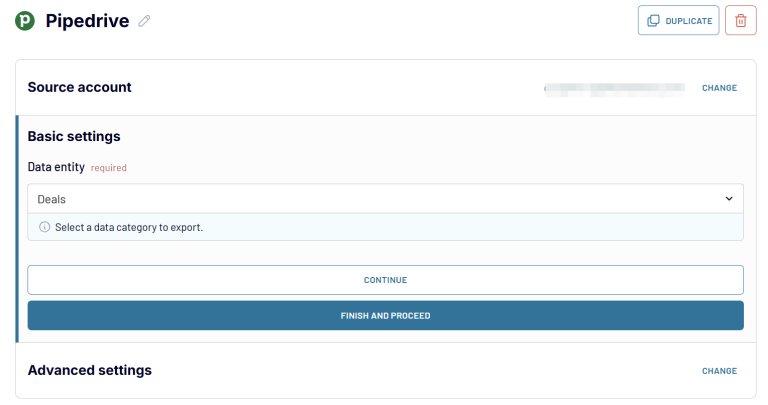Screen dimensions: 768x405
Task: Expand the dropdown chevron in Data entity
Action: click(729, 199)
